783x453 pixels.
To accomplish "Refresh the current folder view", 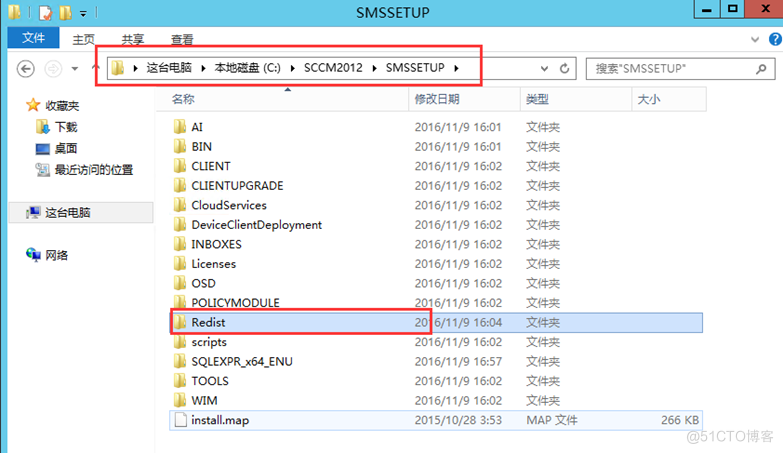I will click(564, 68).
